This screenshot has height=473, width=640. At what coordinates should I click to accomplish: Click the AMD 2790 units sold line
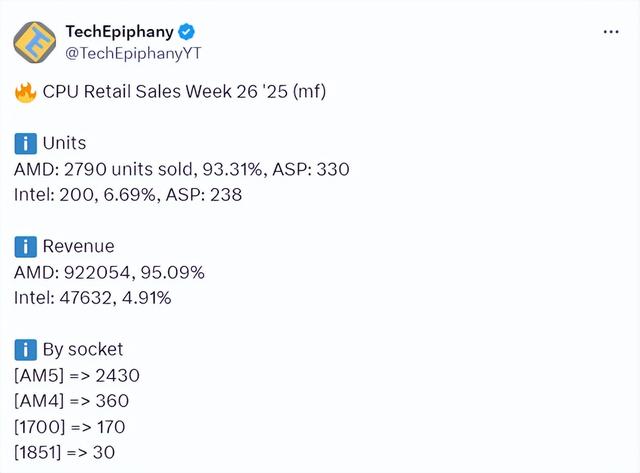tap(181, 169)
